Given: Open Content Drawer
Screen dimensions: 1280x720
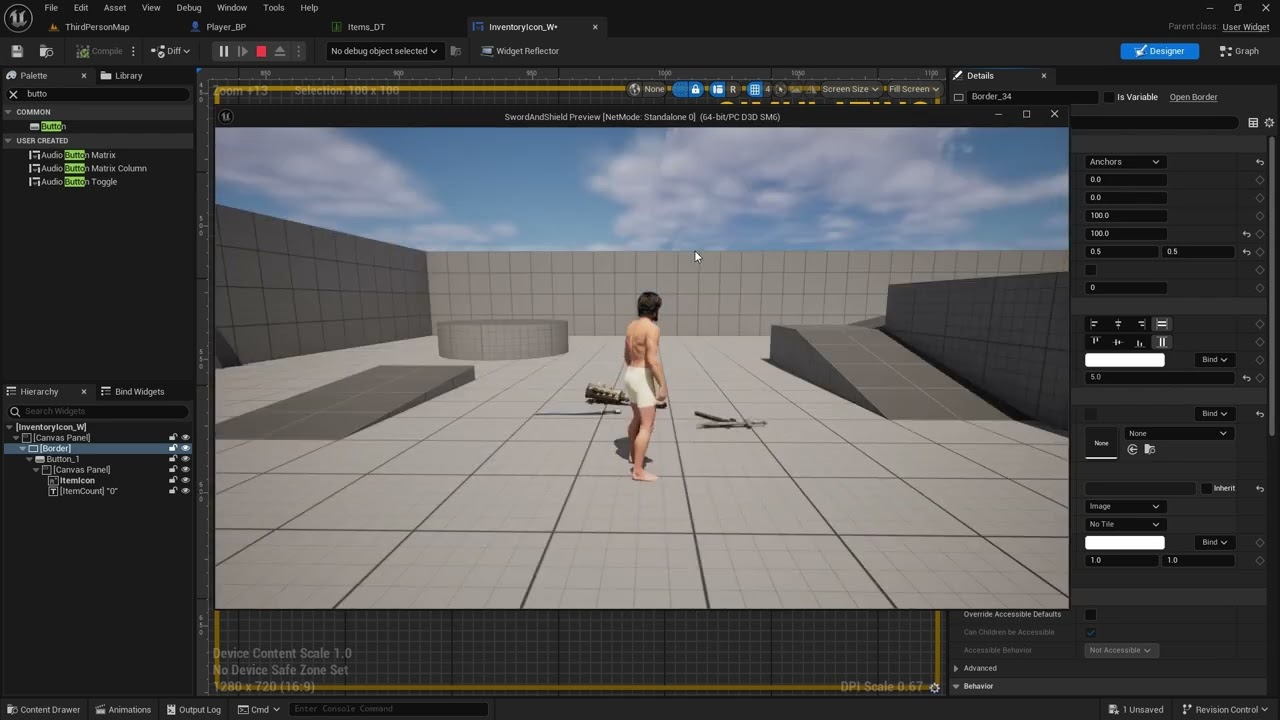Looking at the screenshot, I should (x=43, y=710).
